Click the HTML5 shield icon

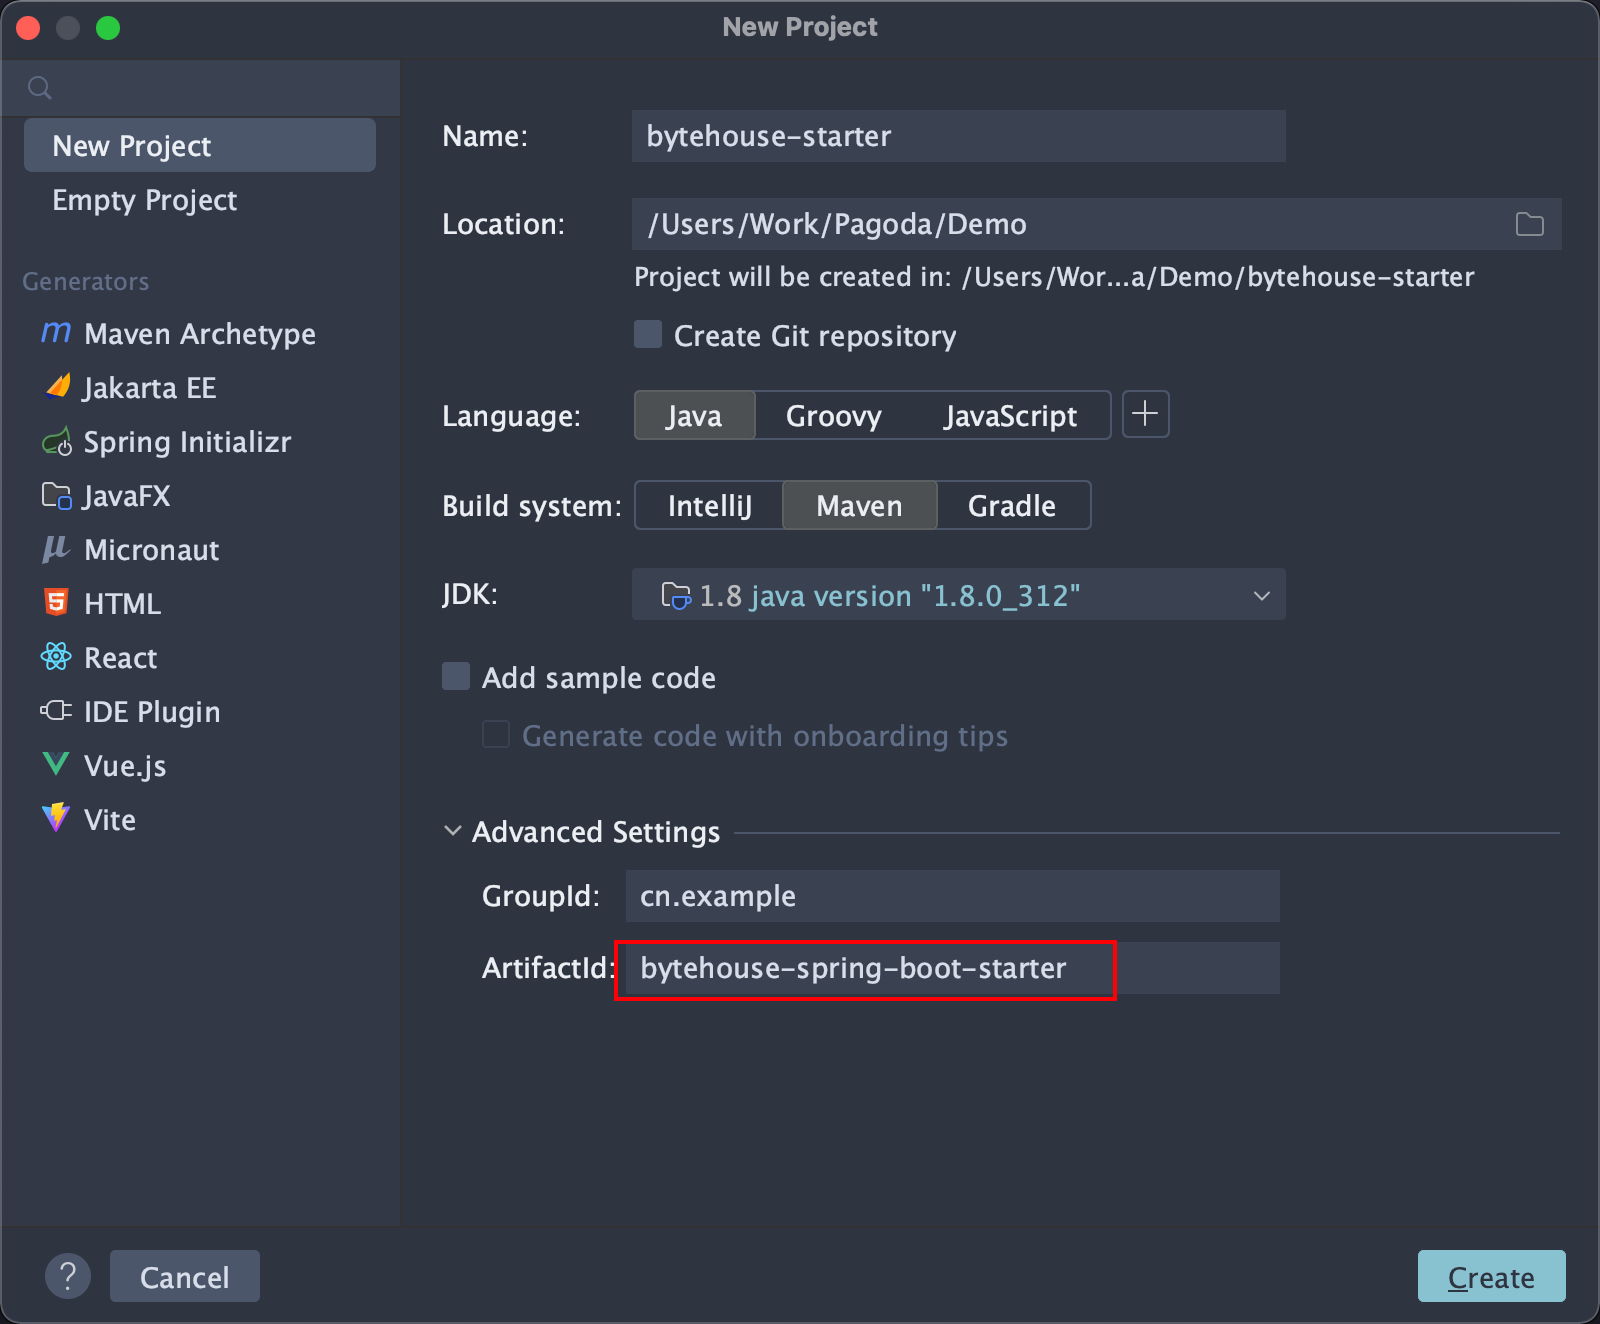[x=56, y=602]
